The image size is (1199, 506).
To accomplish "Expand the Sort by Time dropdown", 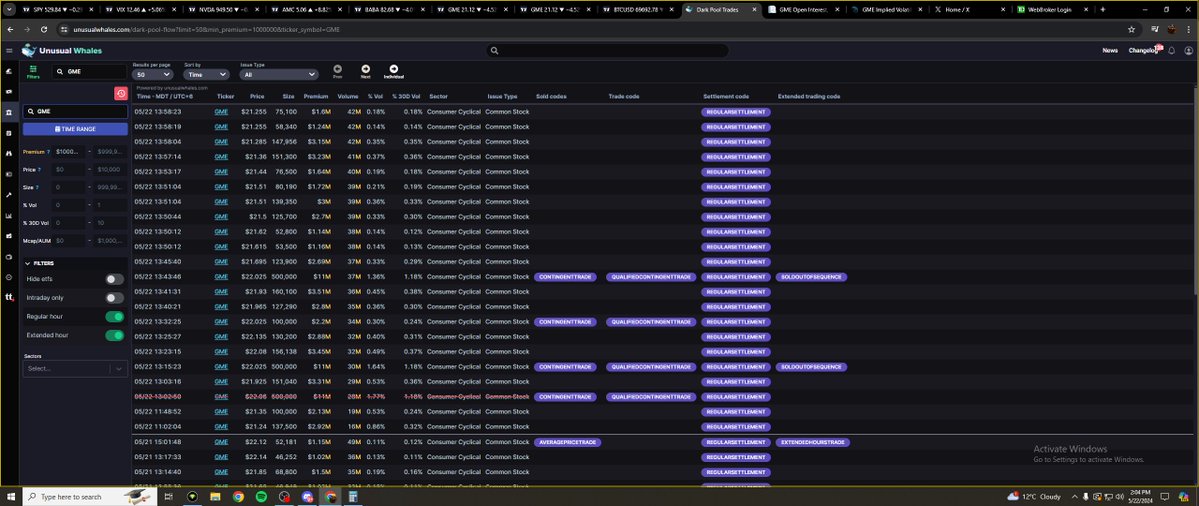I will [x=207, y=74].
